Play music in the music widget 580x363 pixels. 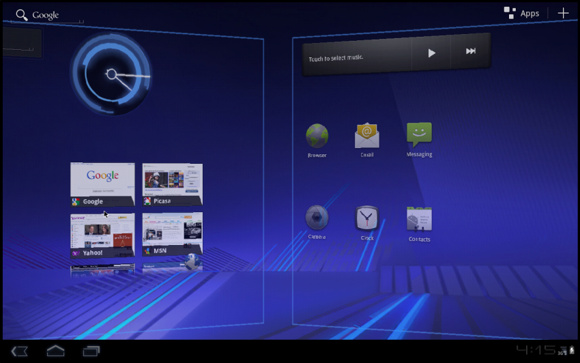(x=431, y=53)
